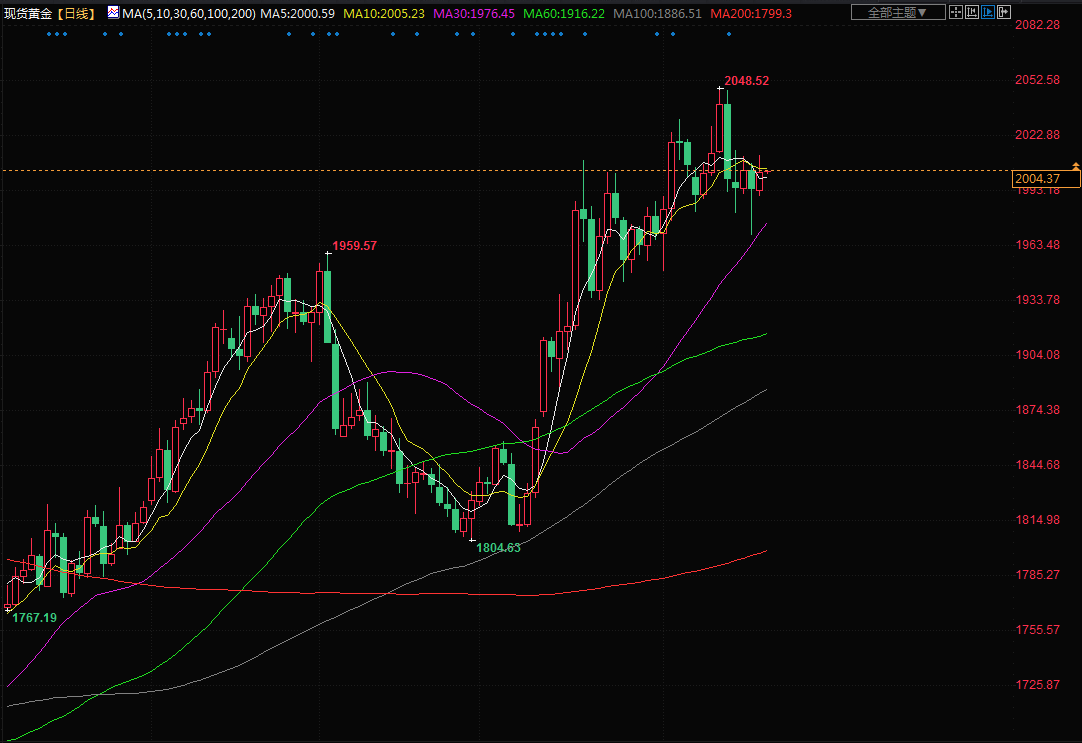Click the gray MA100:1886.51 legend entry
This screenshot has width=1082, height=743.
pyautogui.click(x=658, y=14)
